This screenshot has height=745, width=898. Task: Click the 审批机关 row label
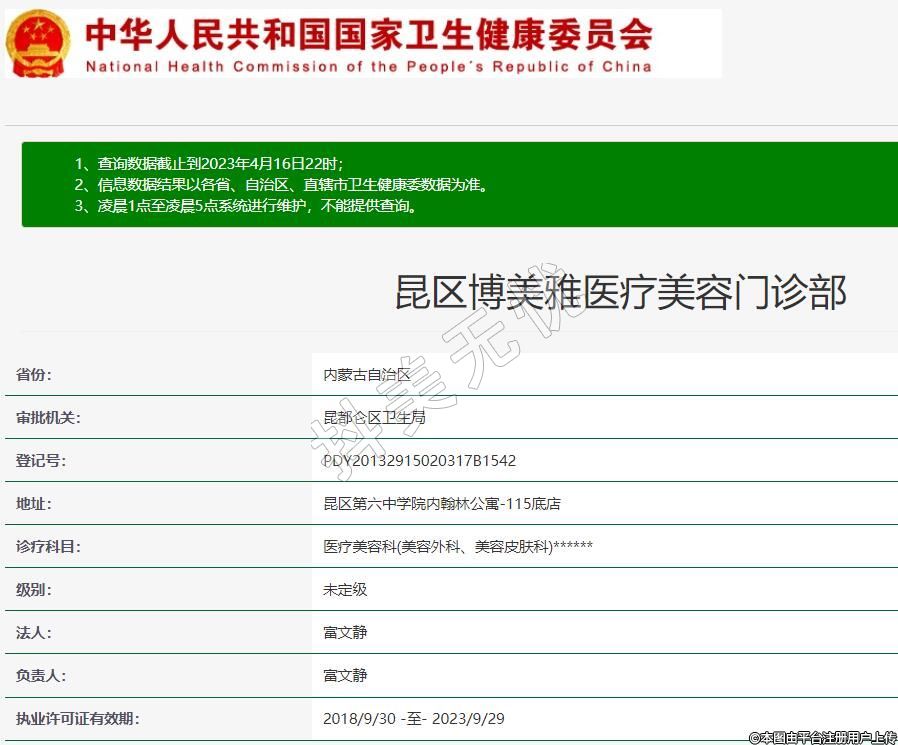[x=48, y=418]
